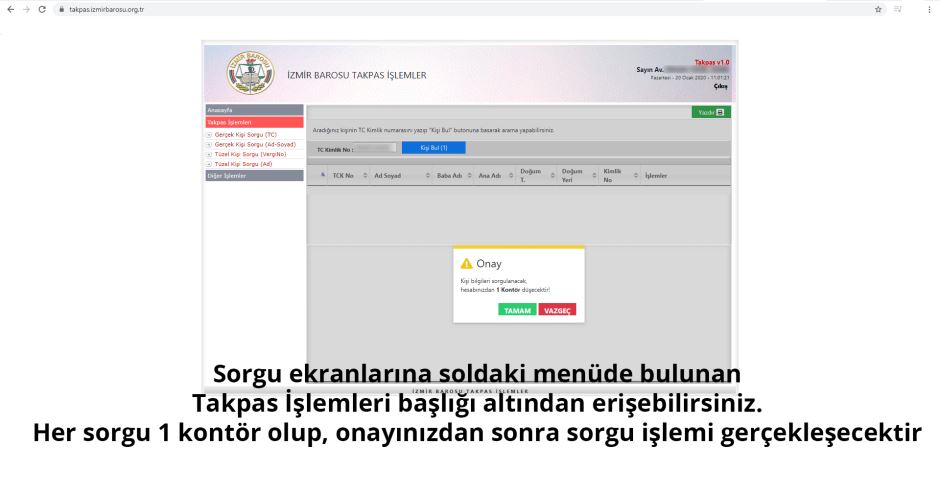Bookmark the page using the star icon
This screenshot has width=940, height=493.
878,10
